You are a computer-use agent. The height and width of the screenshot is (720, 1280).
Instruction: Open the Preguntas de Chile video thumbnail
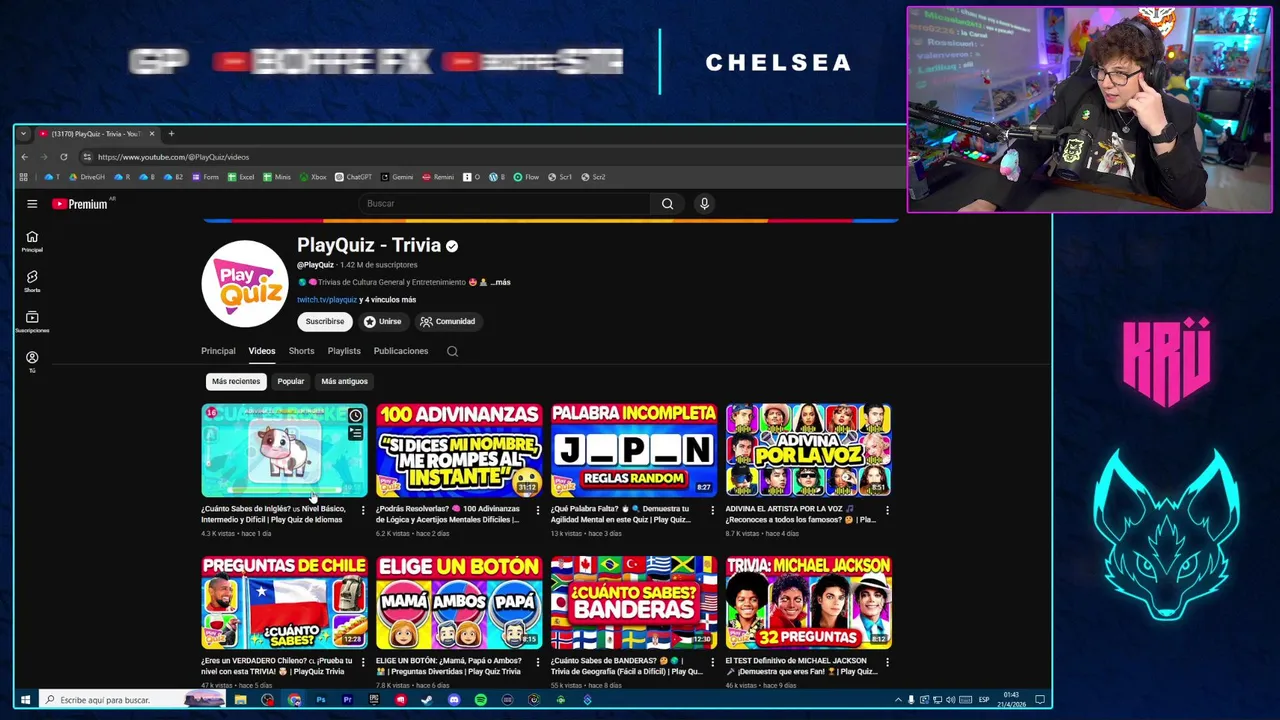pyautogui.click(x=284, y=603)
